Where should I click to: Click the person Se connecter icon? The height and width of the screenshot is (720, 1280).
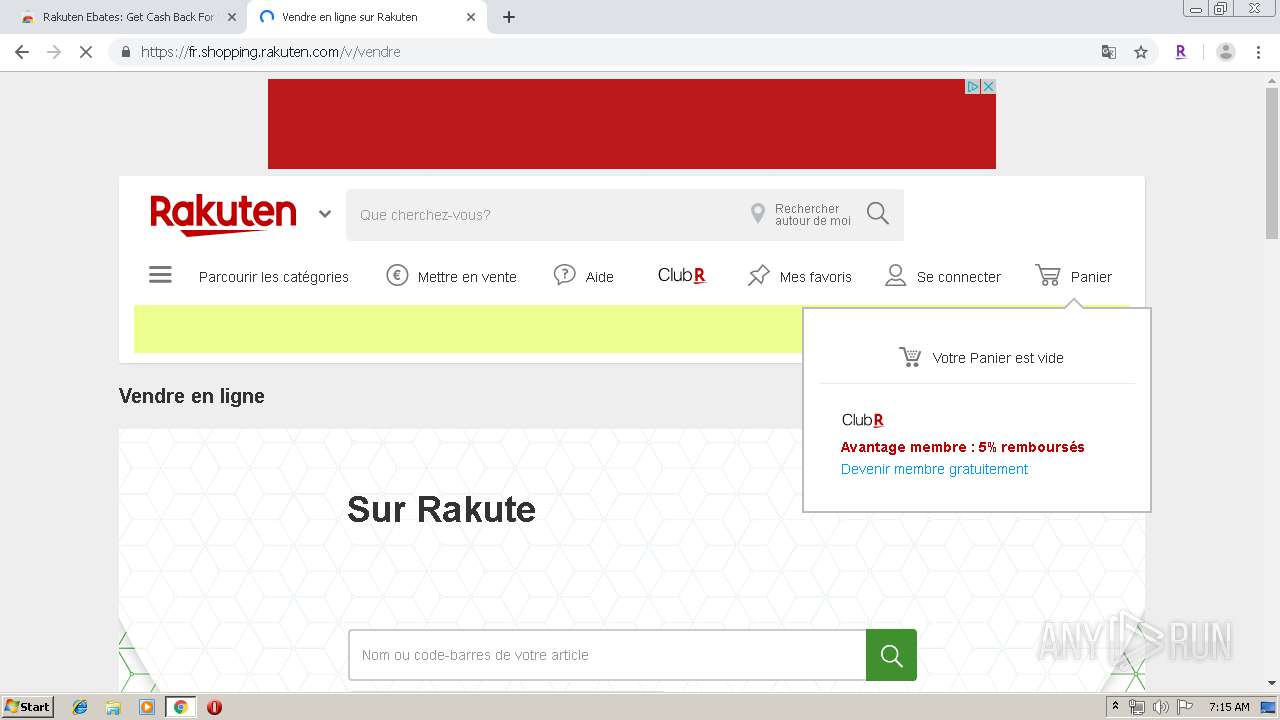896,275
